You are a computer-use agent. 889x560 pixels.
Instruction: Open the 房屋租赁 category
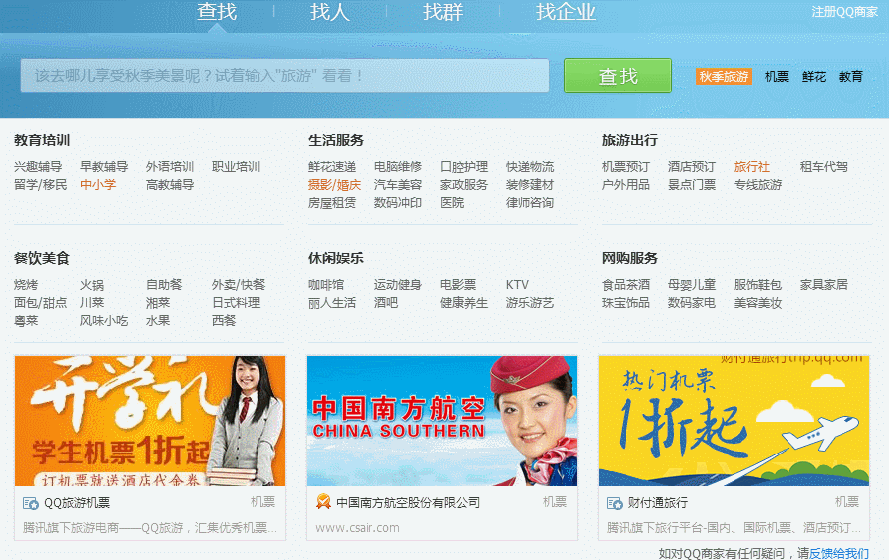(x=332, y=203)
